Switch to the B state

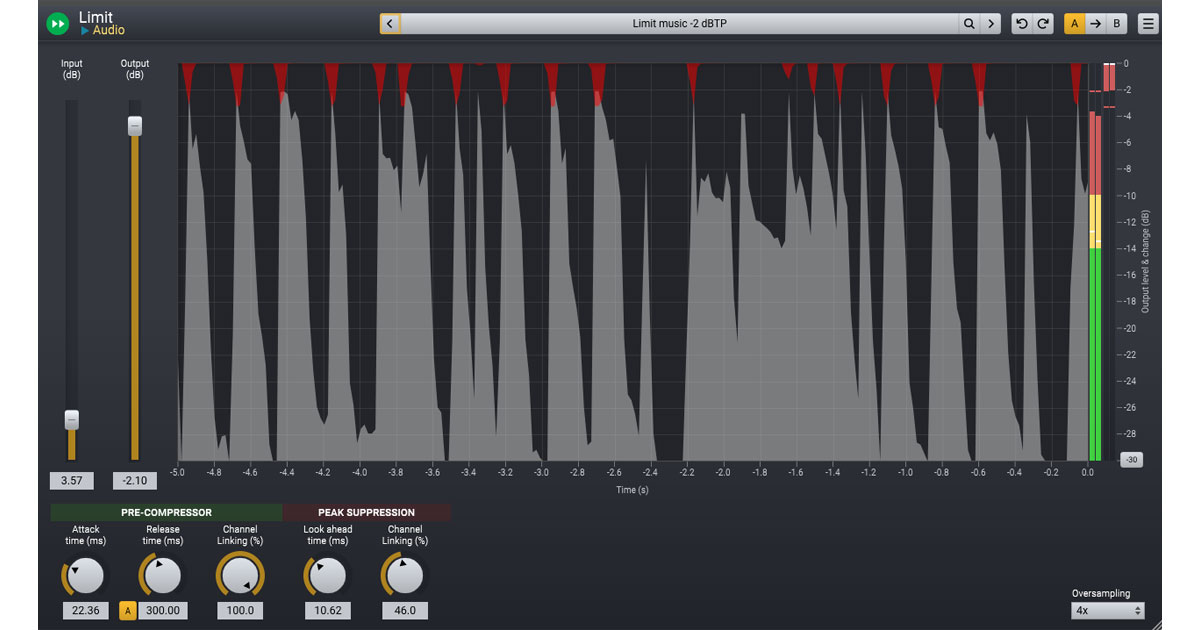(1116, 23)
